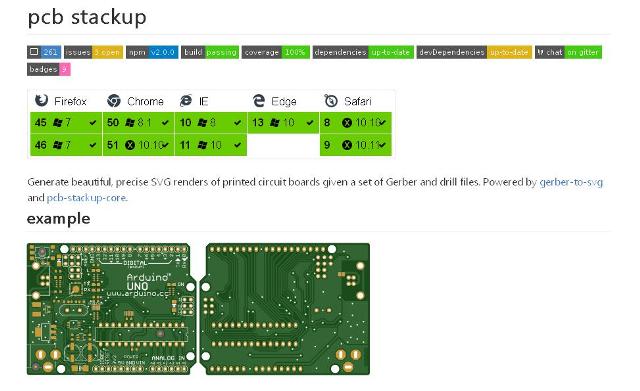Click the example section heading
The height and width of the screenshot is (391, 640).
tap(58, 219)
